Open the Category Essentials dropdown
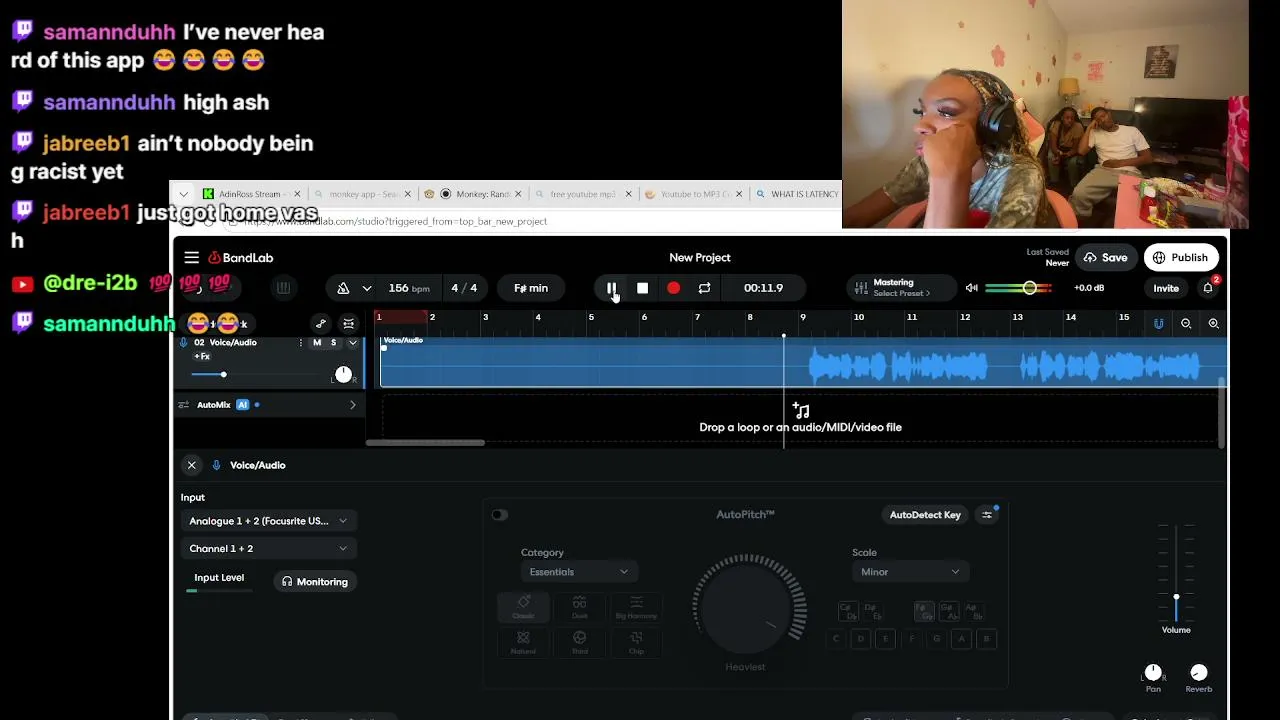 pyautogui.click(x=578, y=572)
